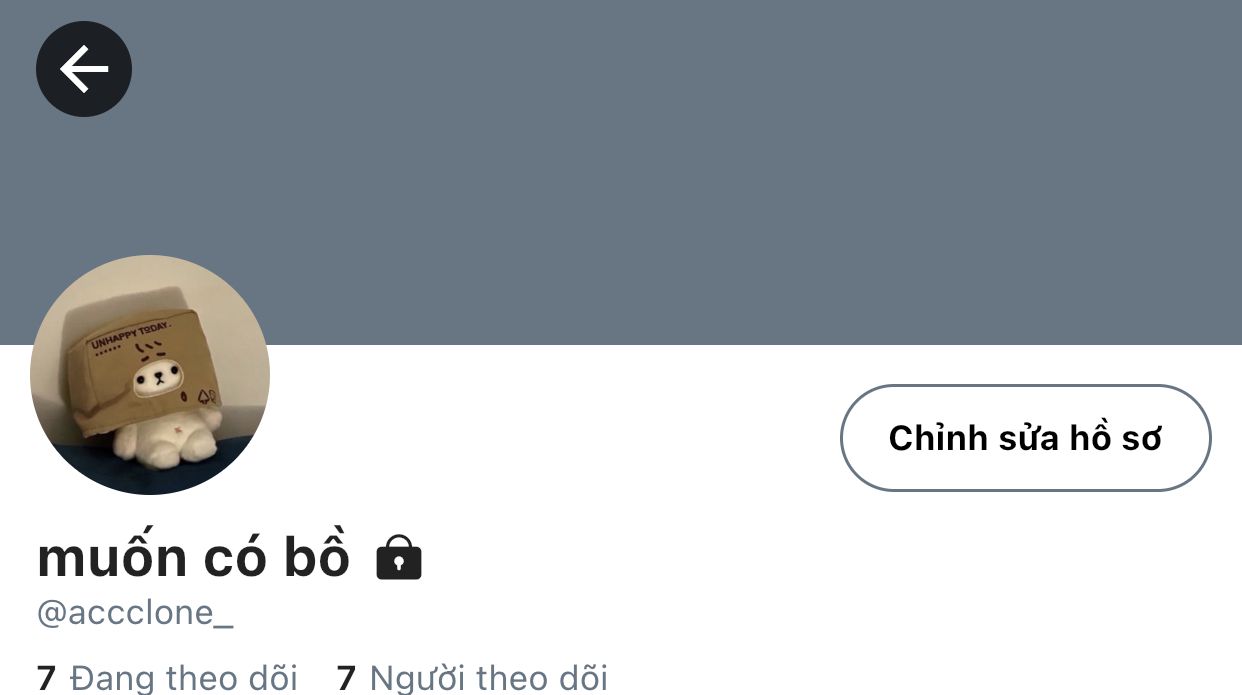
Task: Click the bear face peeking through the box
Action: 160,378
